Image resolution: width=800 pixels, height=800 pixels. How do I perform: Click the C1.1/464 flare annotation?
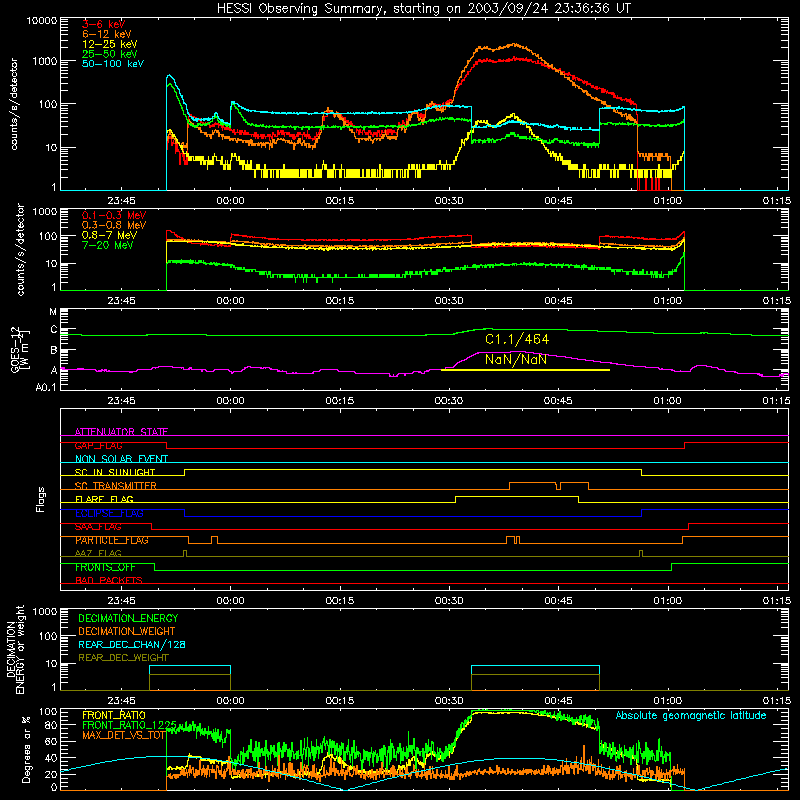pos(517,339)
